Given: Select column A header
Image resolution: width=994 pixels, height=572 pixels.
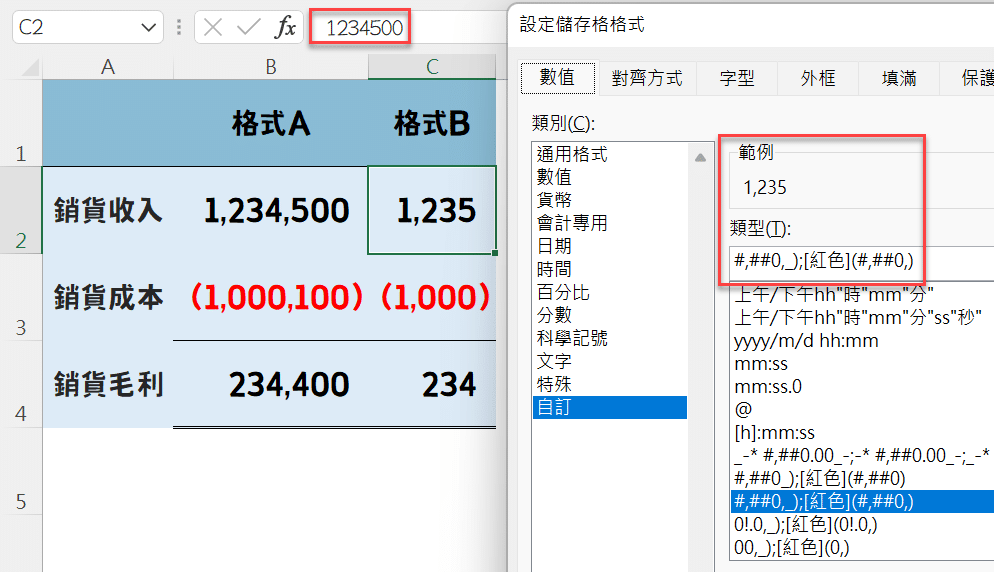Looking at the screenshot, I should (108, 67).
